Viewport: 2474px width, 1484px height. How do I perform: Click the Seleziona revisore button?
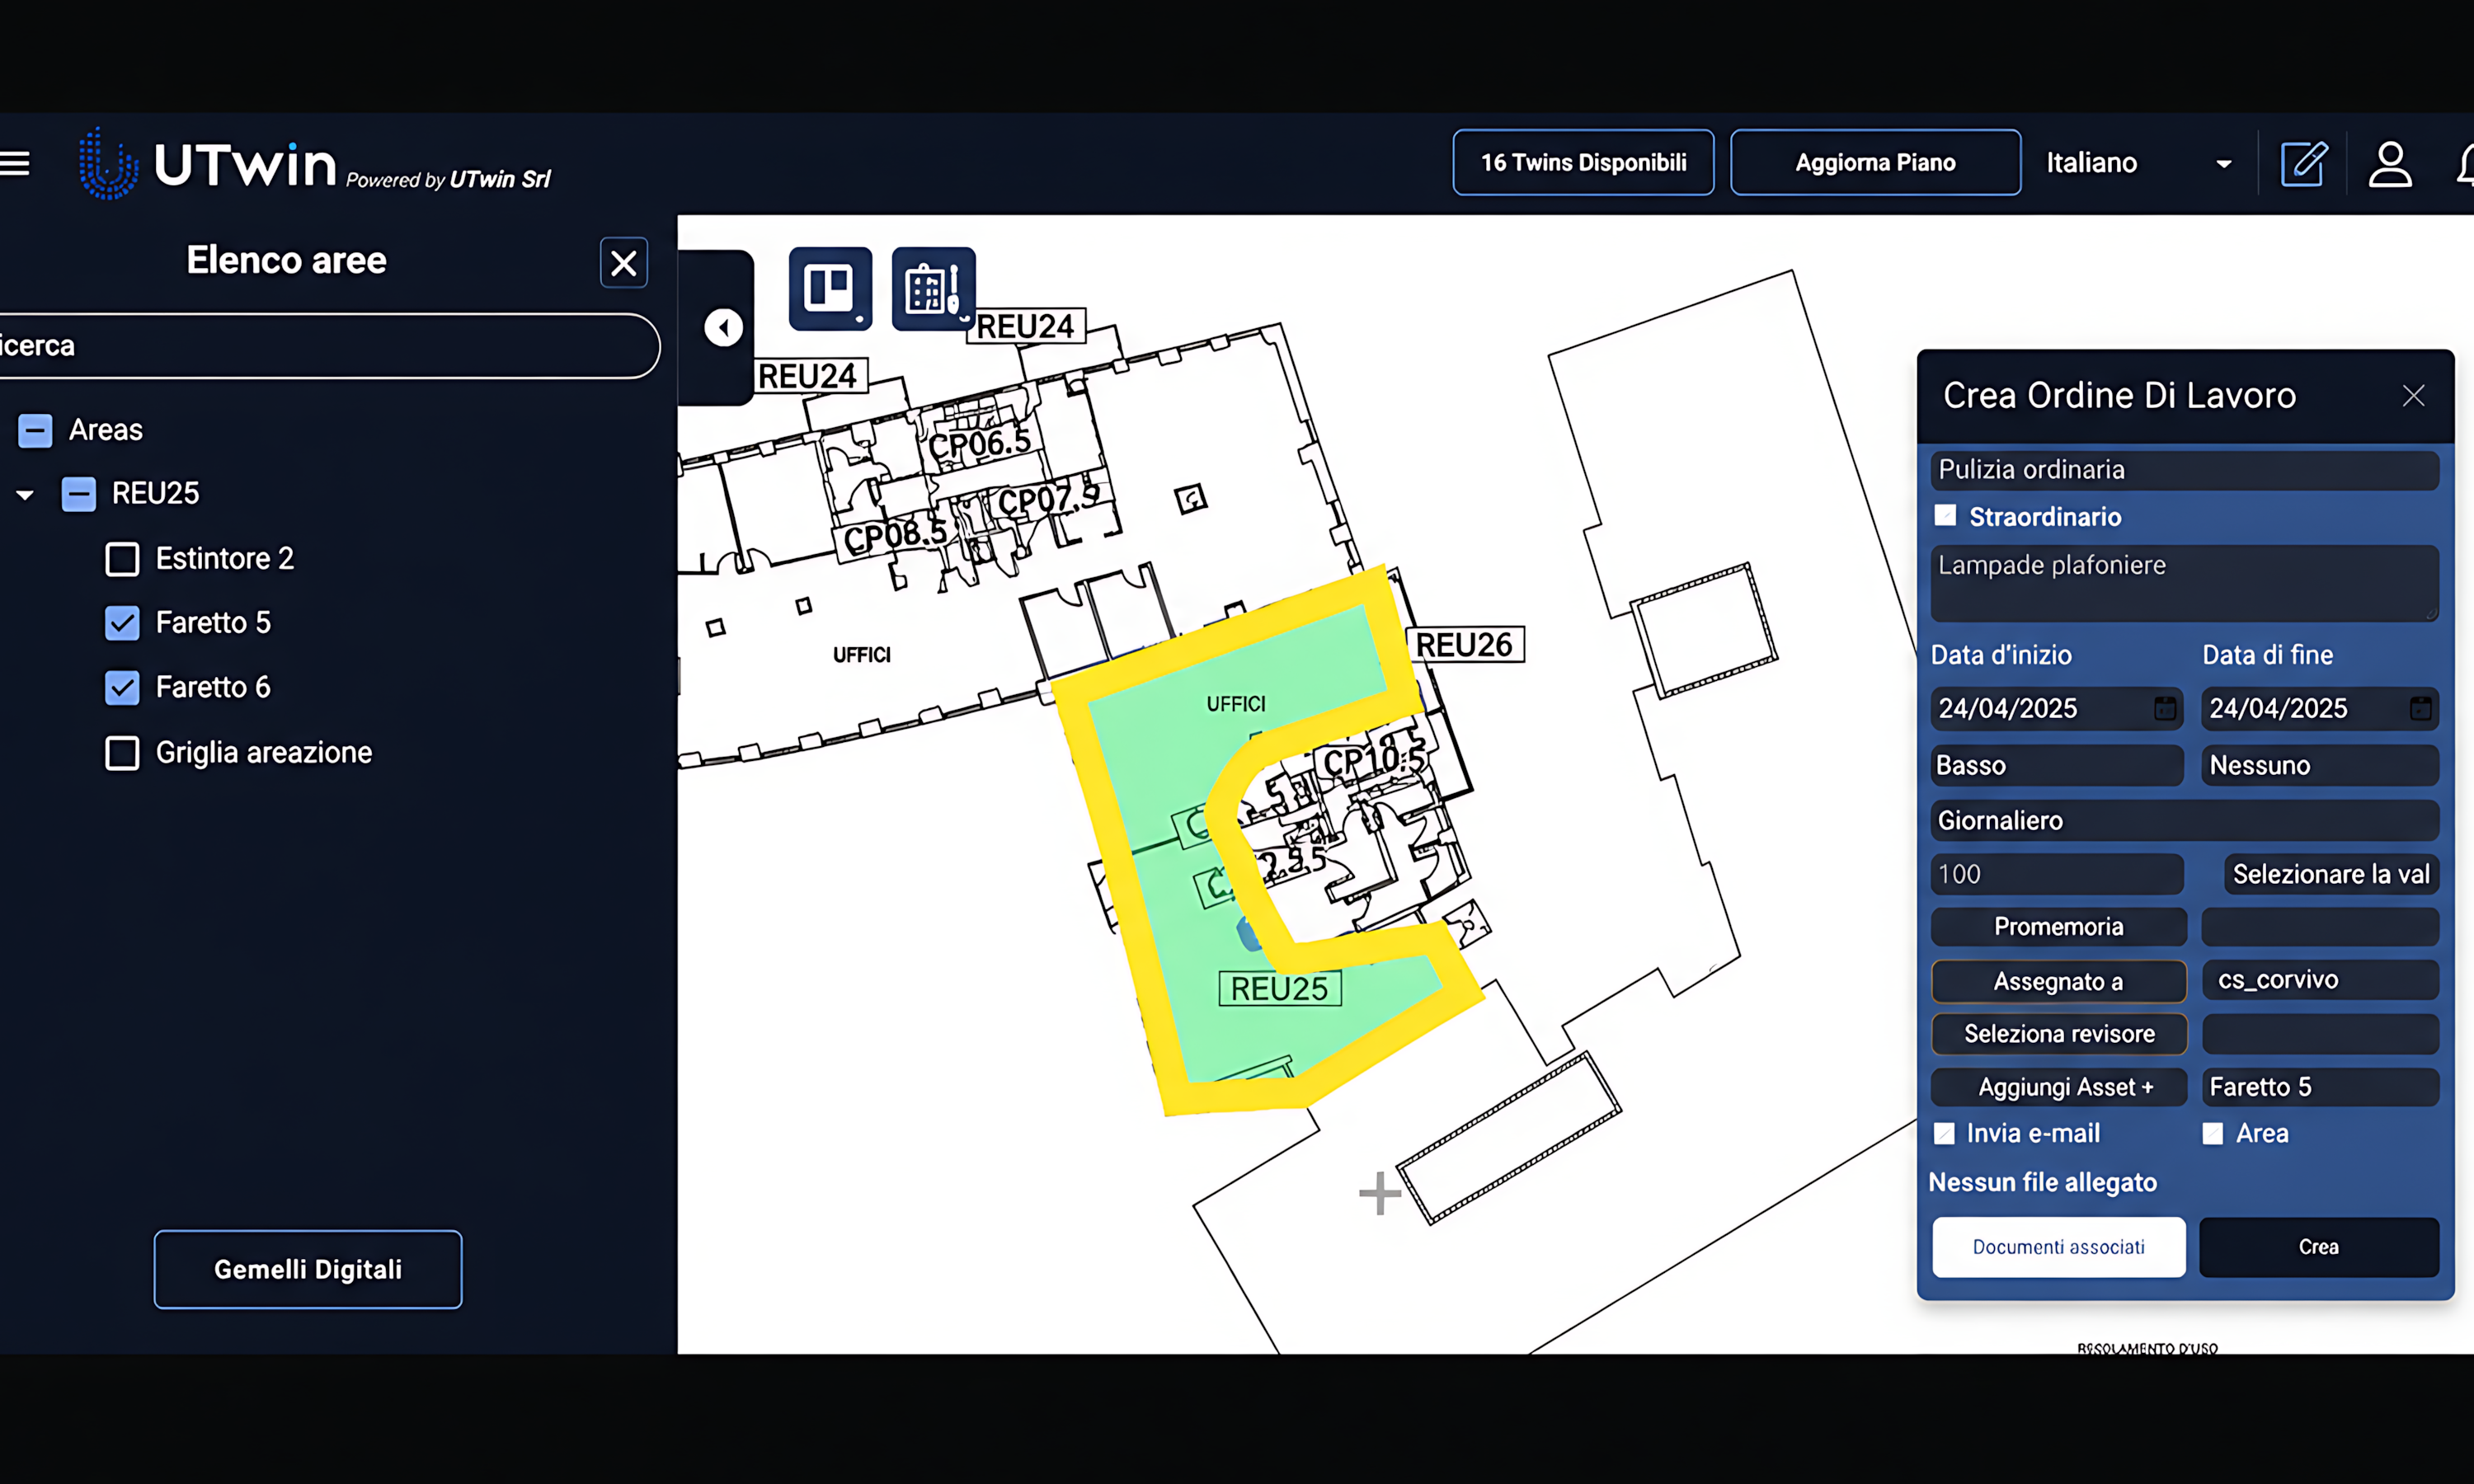(x=2058, y=1034)
